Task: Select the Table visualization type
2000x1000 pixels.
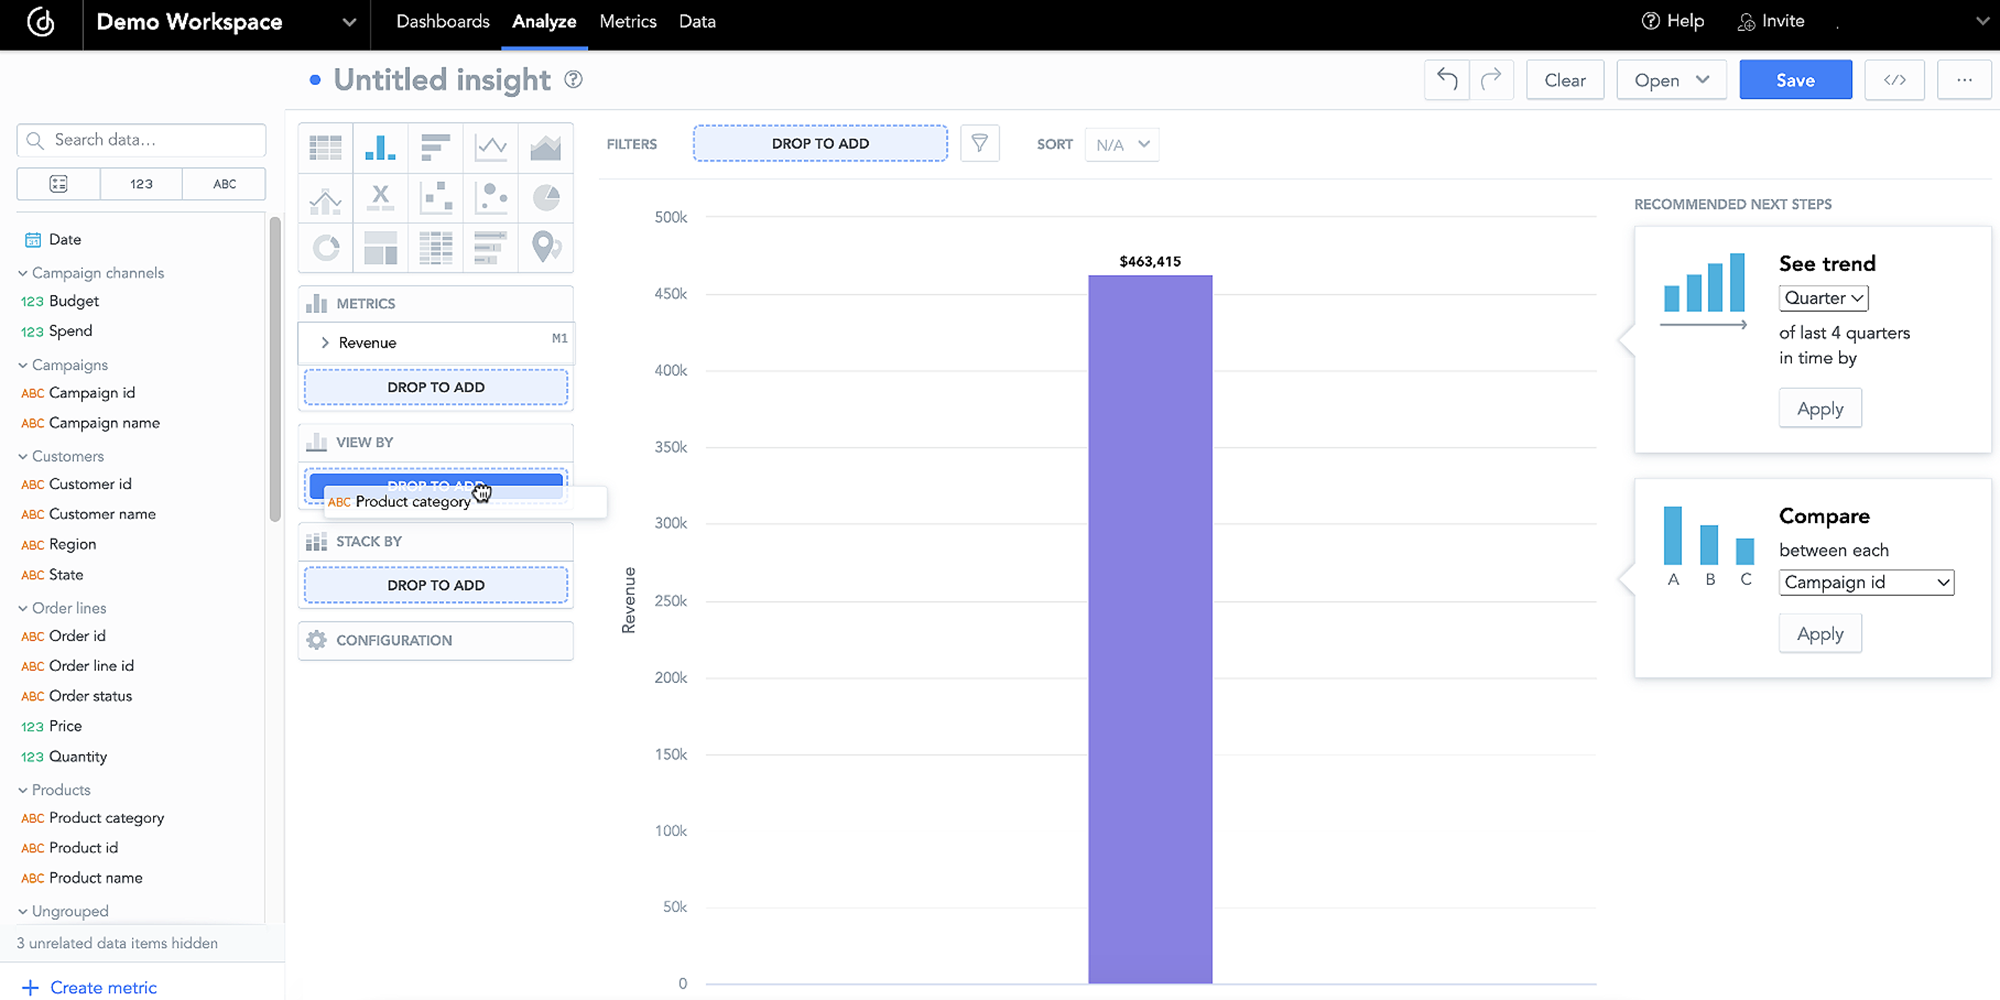Action: coord(325,147)
